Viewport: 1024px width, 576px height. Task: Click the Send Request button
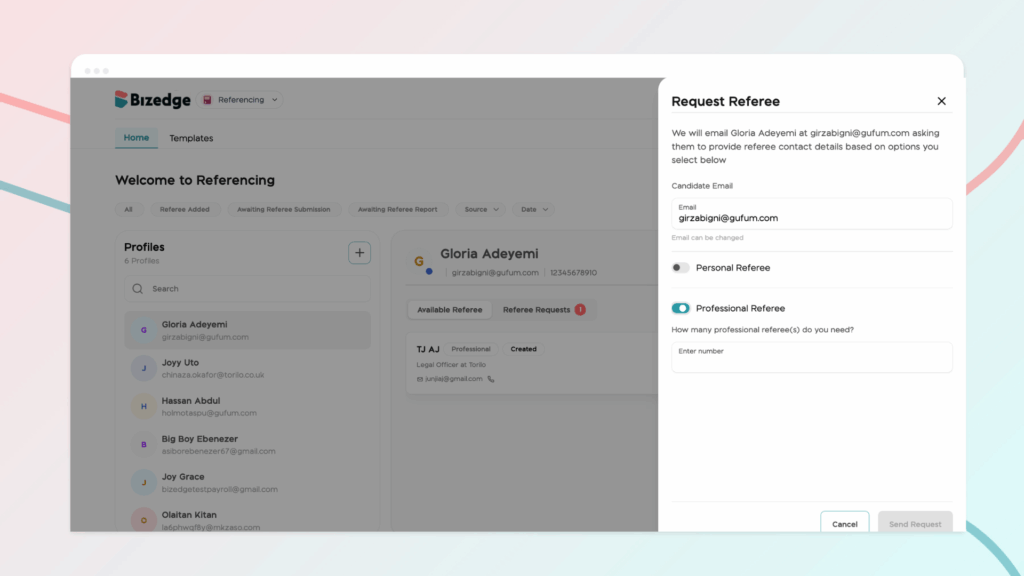tap(915, 524)
